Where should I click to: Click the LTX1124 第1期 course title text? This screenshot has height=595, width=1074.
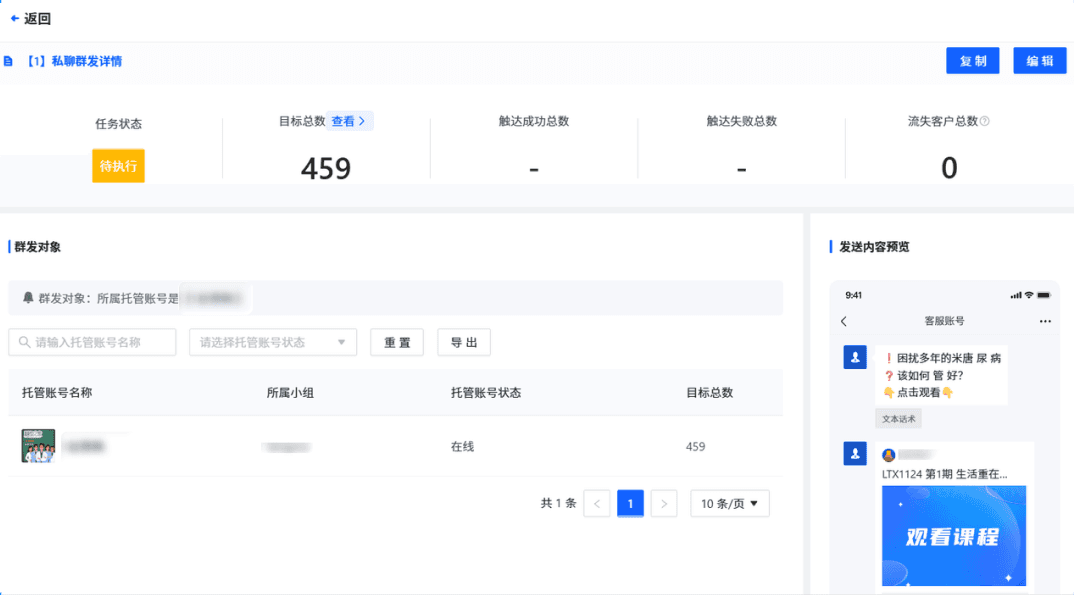[945, 474]
